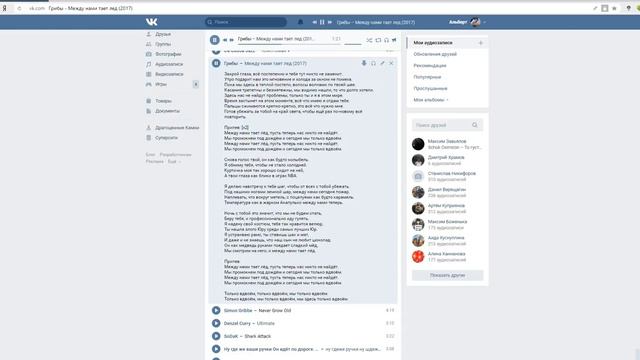Edit the Грибы track with pencil icon
640x360 pixels.
[x=382, y=63]
